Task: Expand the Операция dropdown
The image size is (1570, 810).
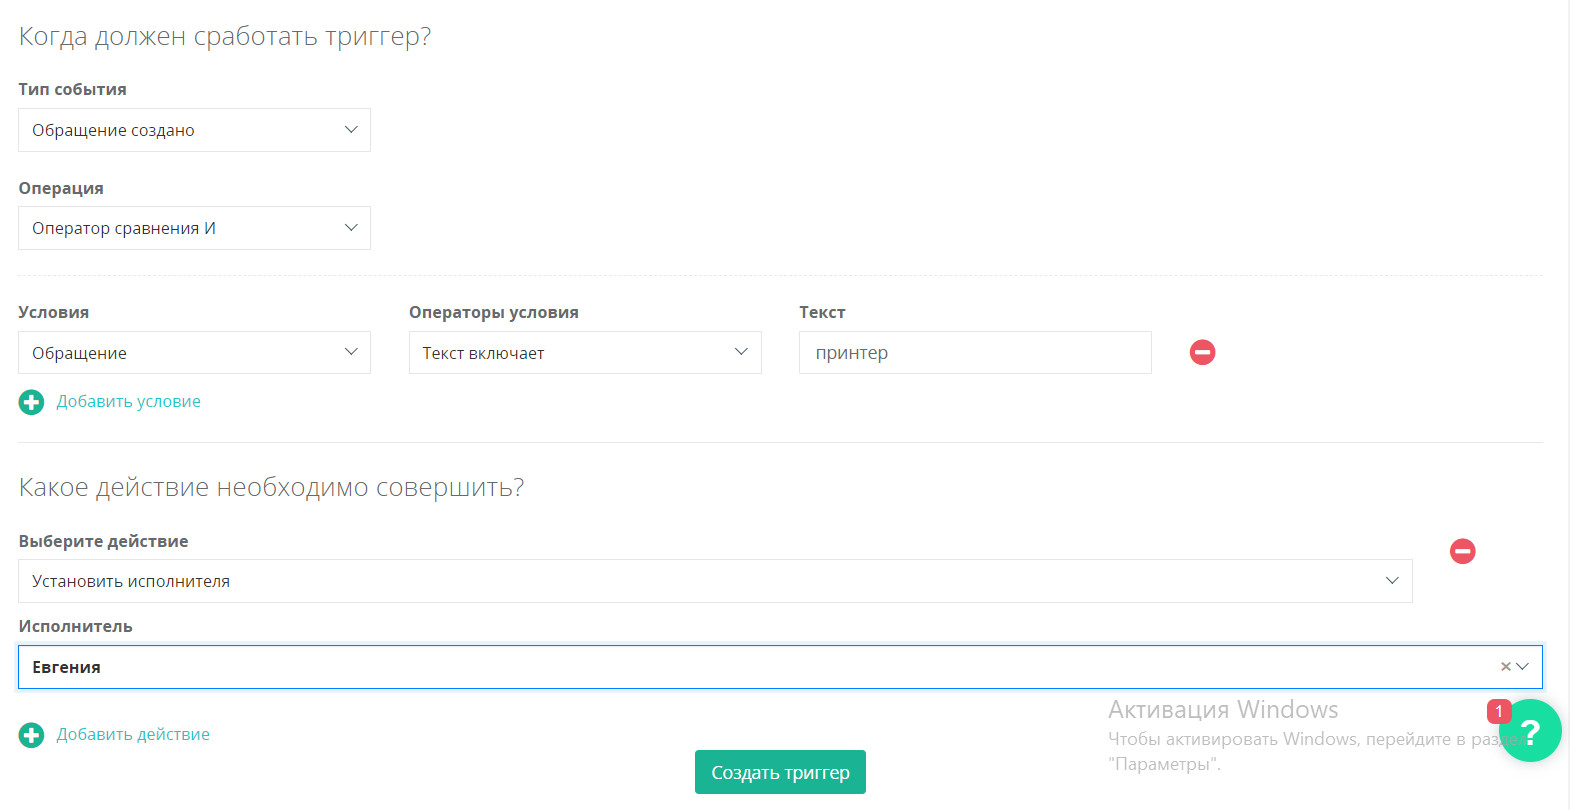Action: [194, 228]
